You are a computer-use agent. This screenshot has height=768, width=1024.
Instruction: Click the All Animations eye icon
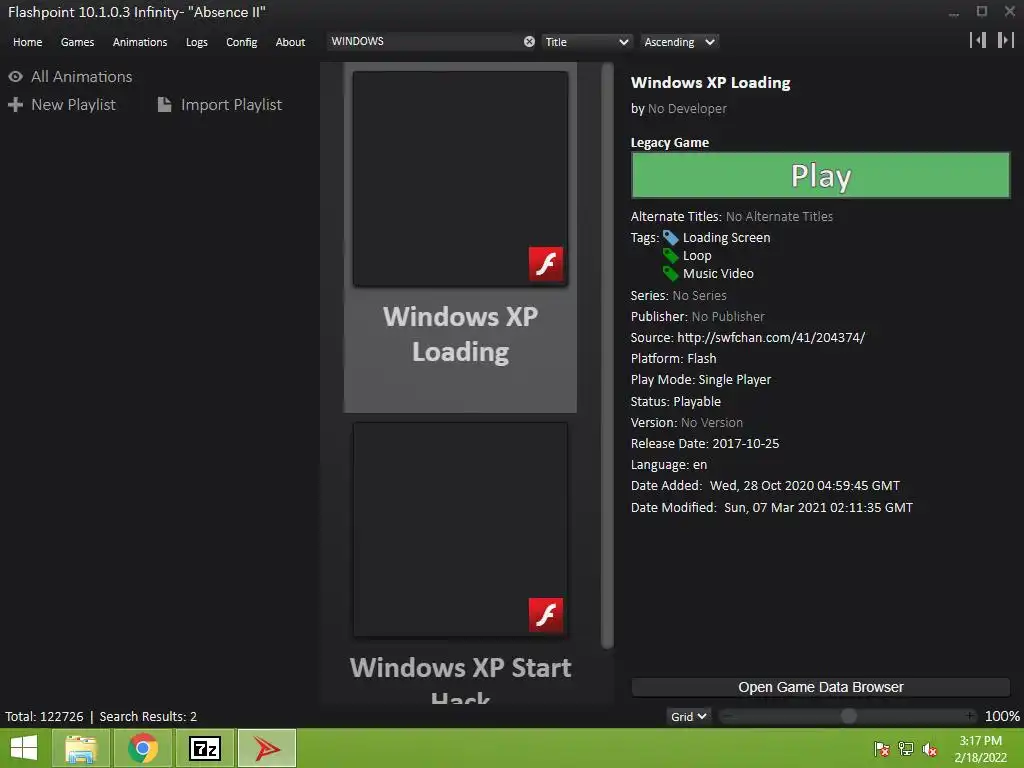(x=16, y=76)
